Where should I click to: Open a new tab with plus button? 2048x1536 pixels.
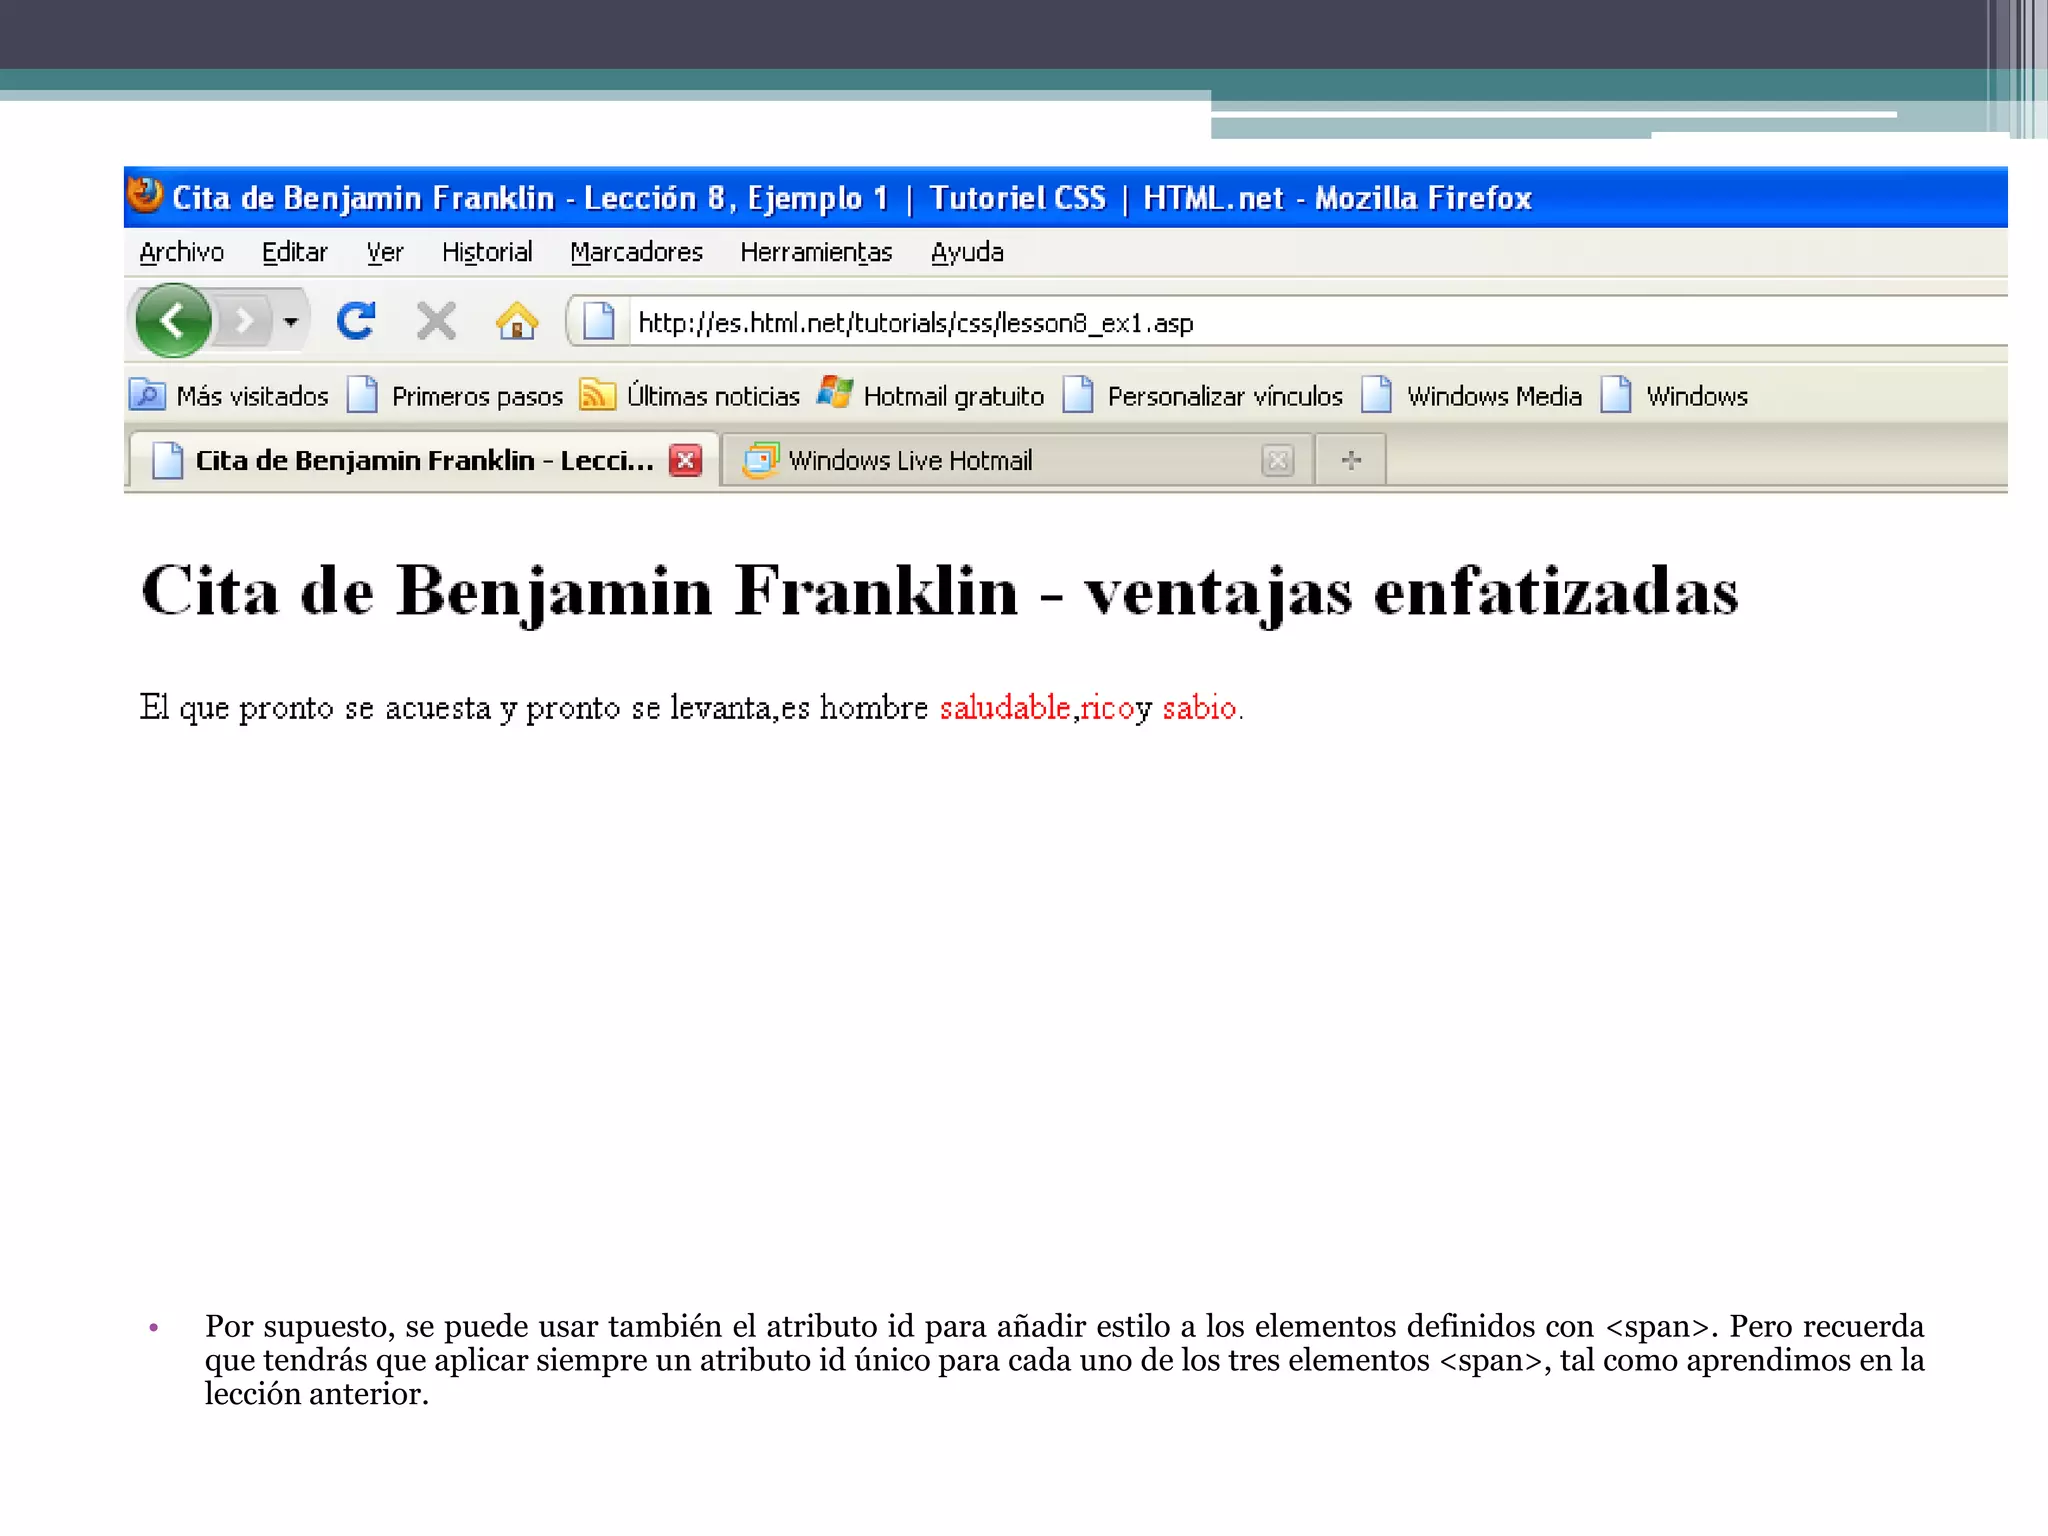1351,460
